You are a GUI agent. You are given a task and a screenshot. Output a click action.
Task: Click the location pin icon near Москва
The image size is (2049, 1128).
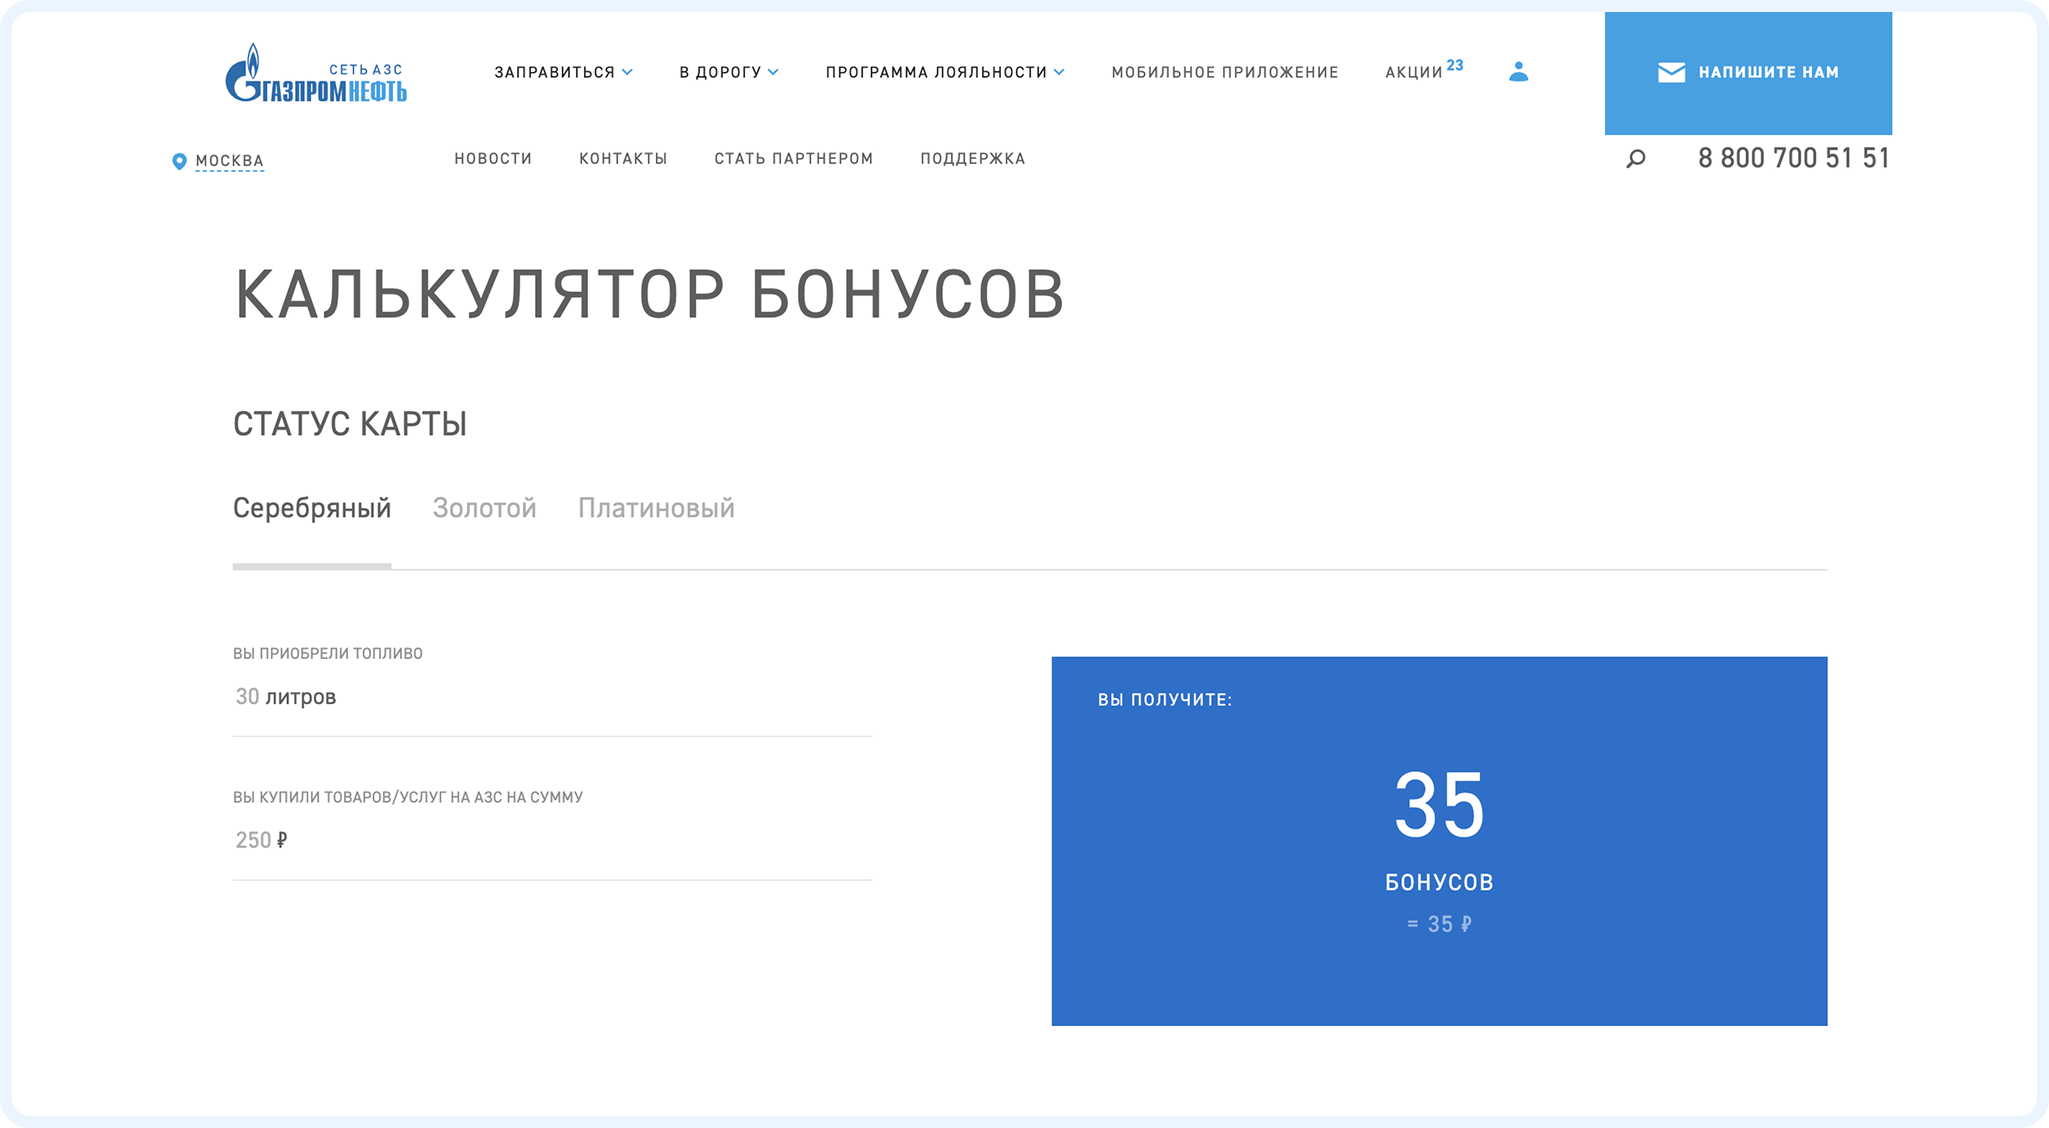(x=179, y=161)
